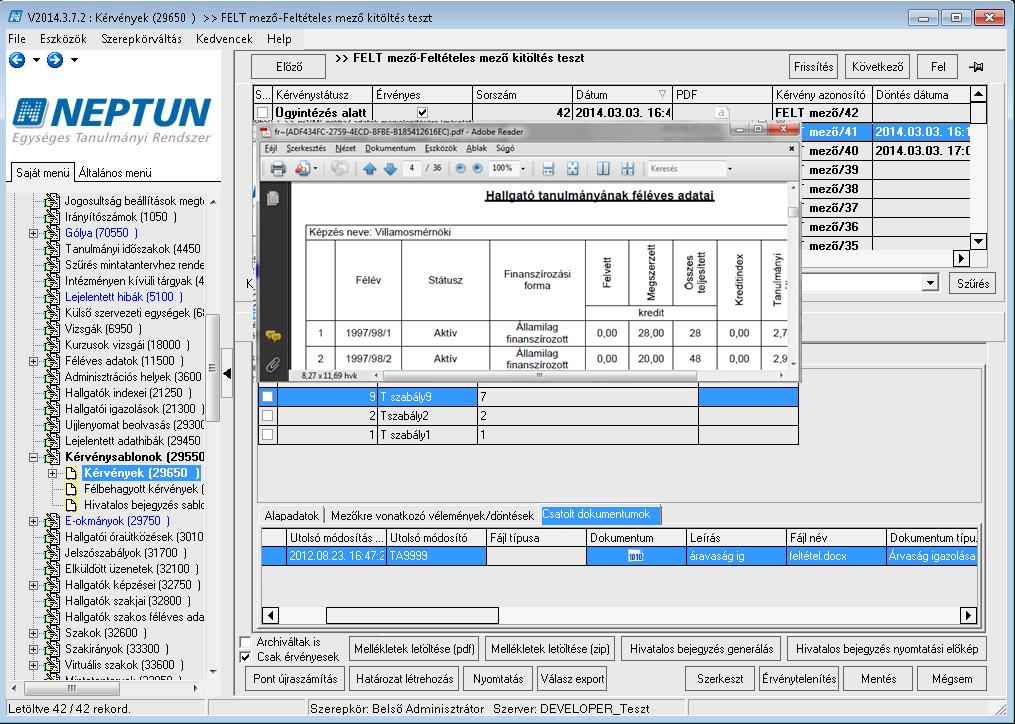Screen dimensions: 1015x724
Task: Open the Kedvencek menu
Action: click(x=224, y=39)
